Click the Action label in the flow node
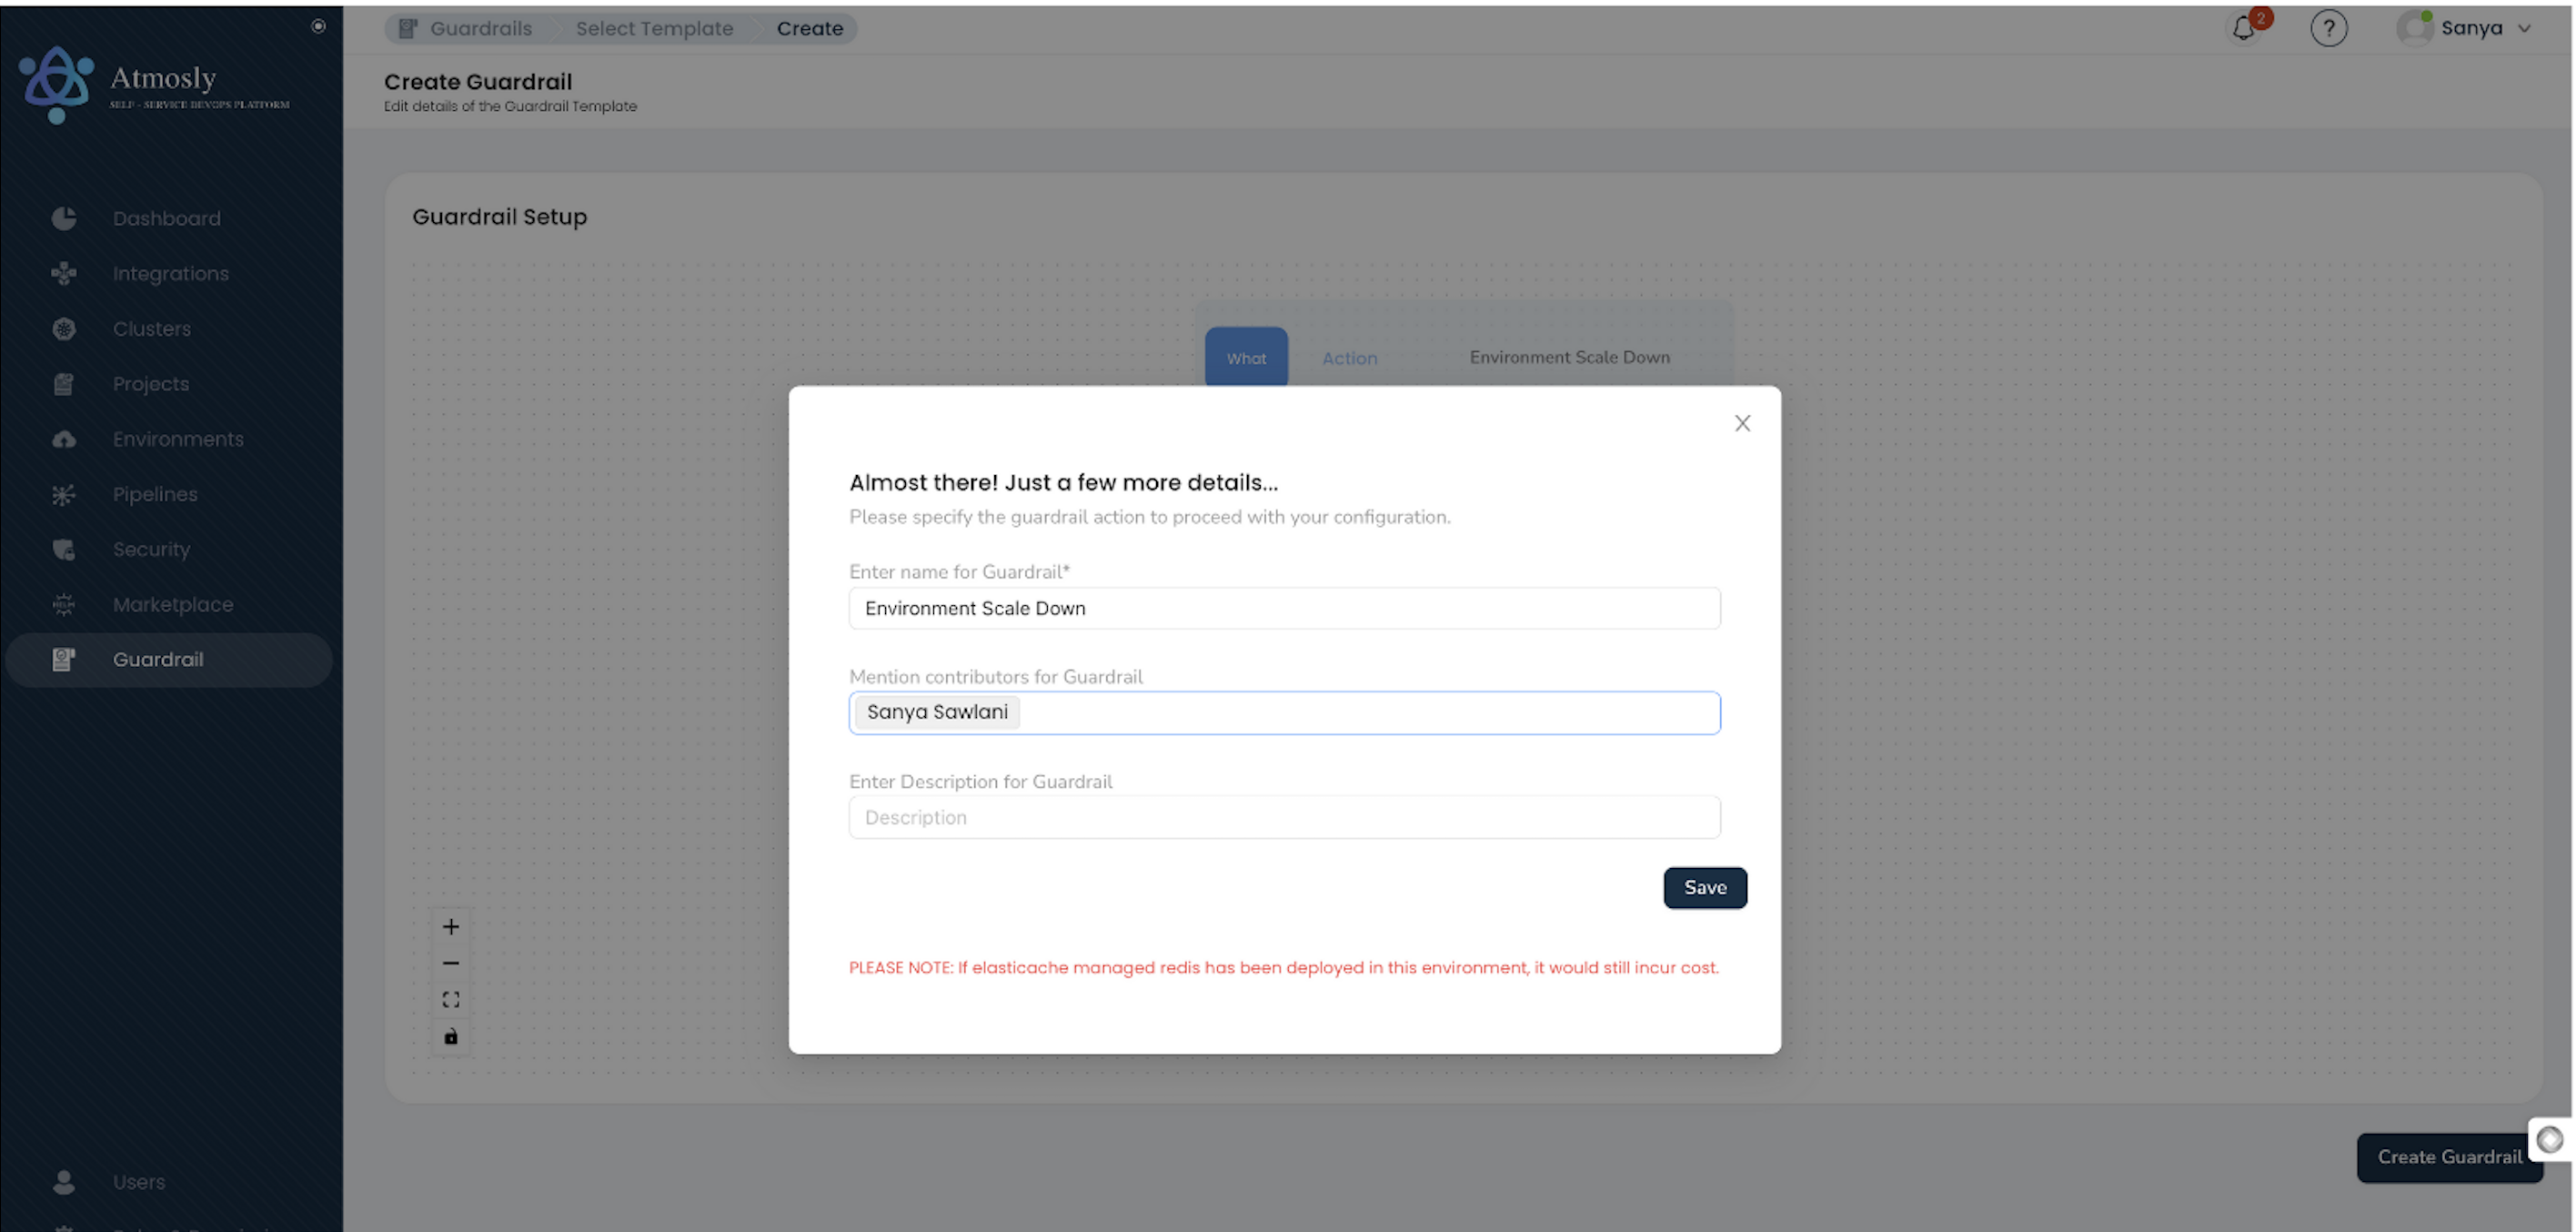2576x1232 pixels. click(1349, 358)
